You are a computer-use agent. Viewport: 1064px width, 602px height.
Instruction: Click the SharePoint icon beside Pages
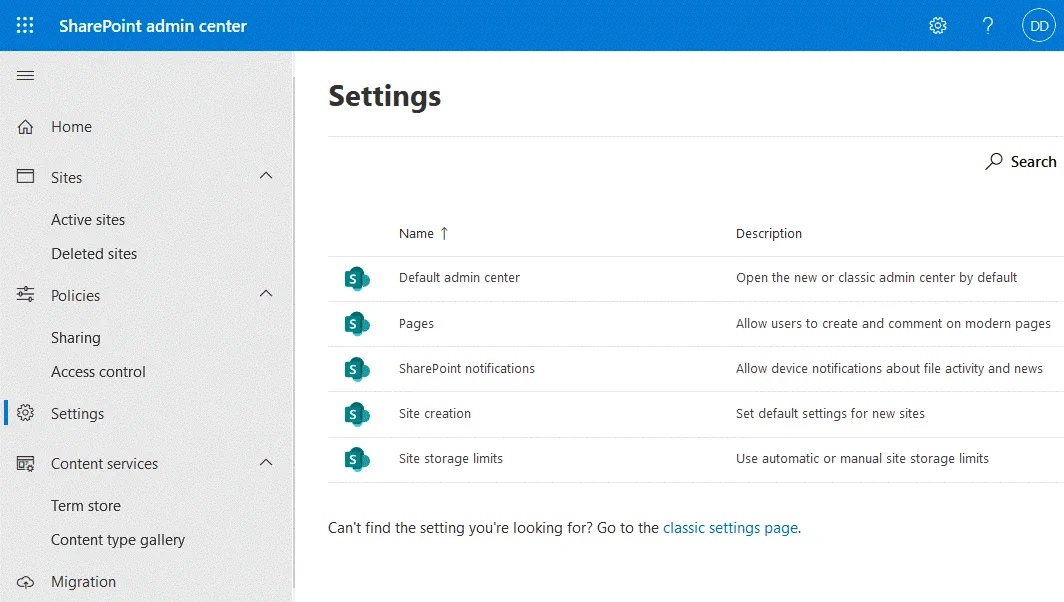click(357, 323)
